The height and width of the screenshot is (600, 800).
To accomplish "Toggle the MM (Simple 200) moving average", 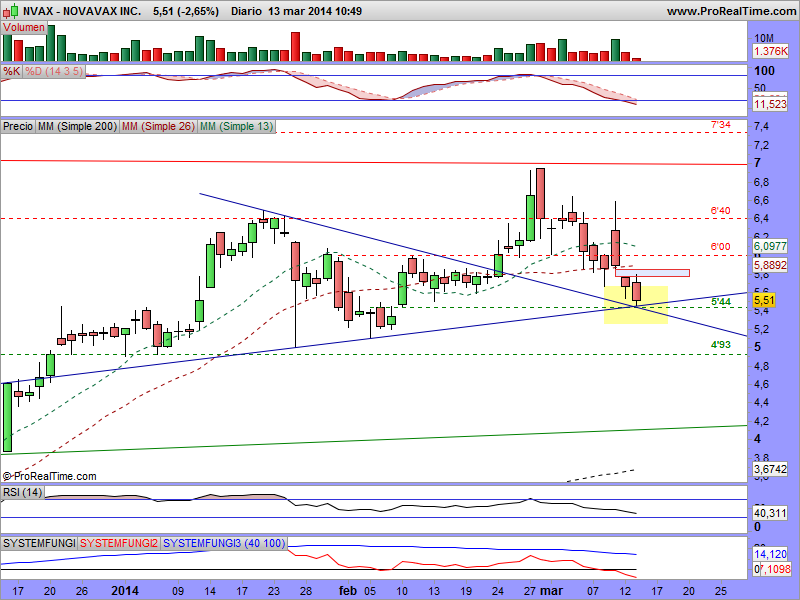I will 76,127.
